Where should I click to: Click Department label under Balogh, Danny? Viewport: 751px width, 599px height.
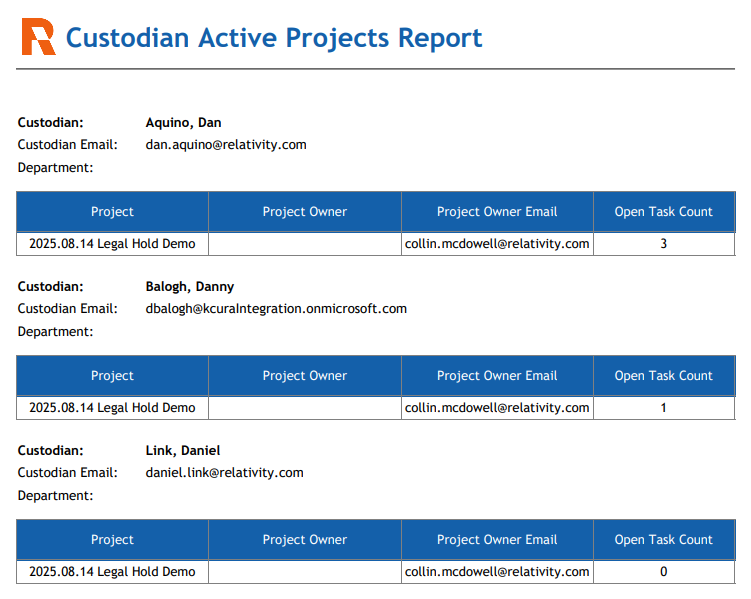(x=56, y=332)
